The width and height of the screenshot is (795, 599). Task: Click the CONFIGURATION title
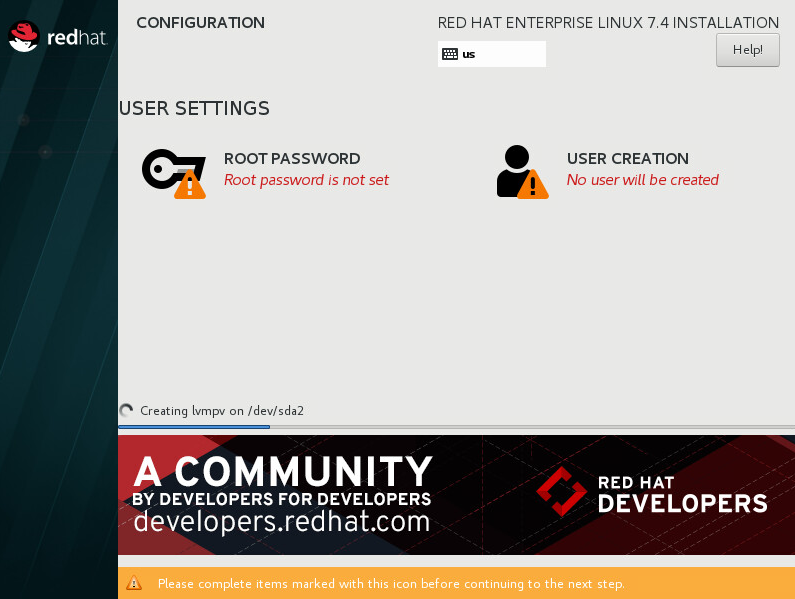[x=200, y=23]
